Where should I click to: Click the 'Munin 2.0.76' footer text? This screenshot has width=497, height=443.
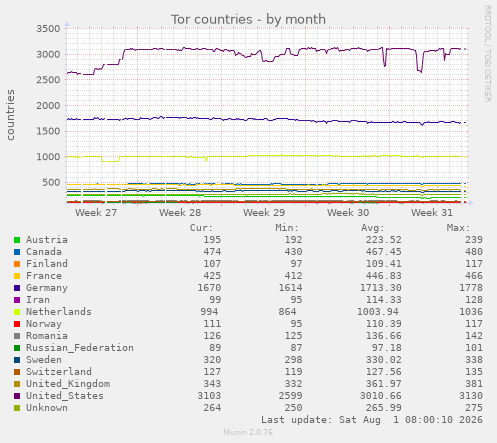point(248,432)
